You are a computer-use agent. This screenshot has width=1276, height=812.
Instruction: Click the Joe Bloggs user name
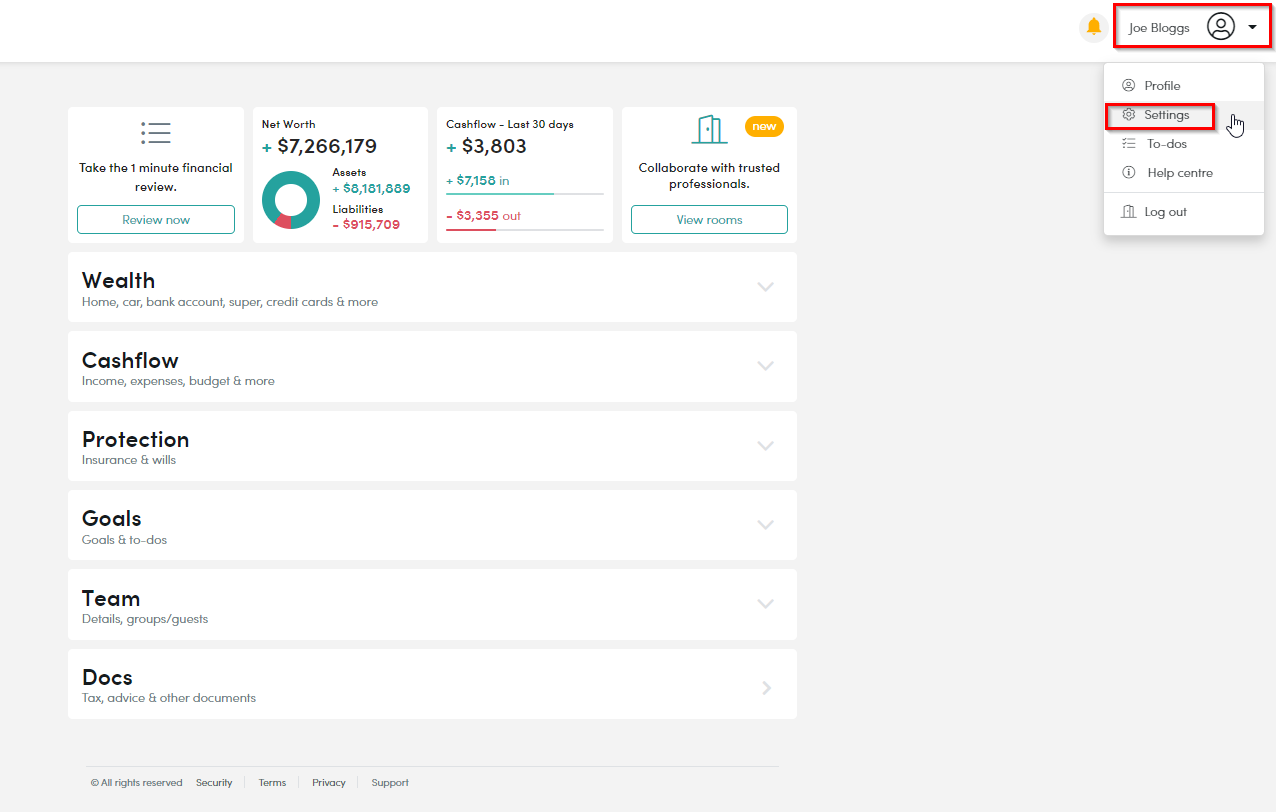click(x=1159, y=28)
